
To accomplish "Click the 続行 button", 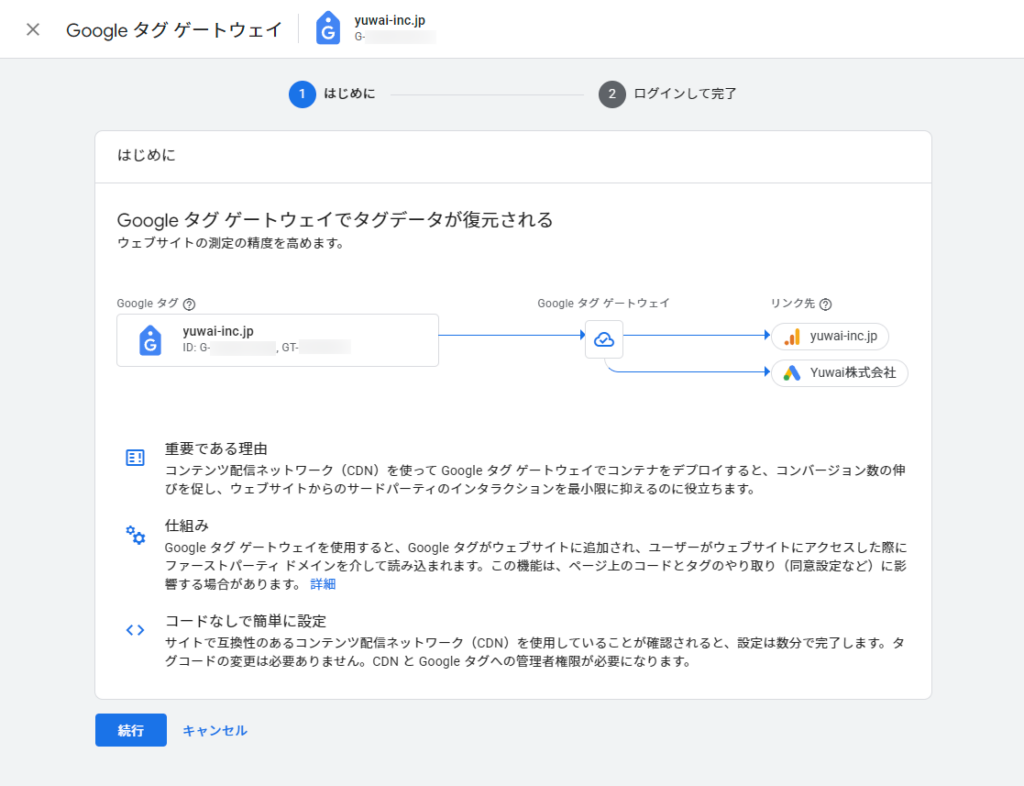I will coord(131,730).
